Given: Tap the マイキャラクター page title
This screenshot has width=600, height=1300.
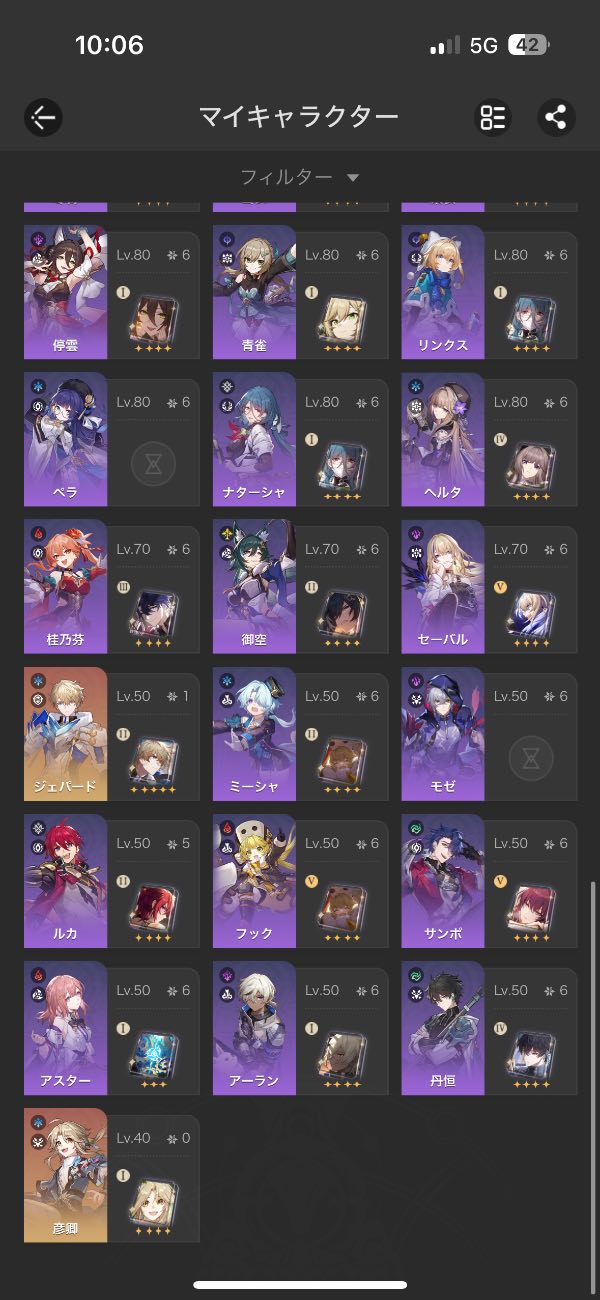Looking at the screenshot, I should (x=299, y=117).
